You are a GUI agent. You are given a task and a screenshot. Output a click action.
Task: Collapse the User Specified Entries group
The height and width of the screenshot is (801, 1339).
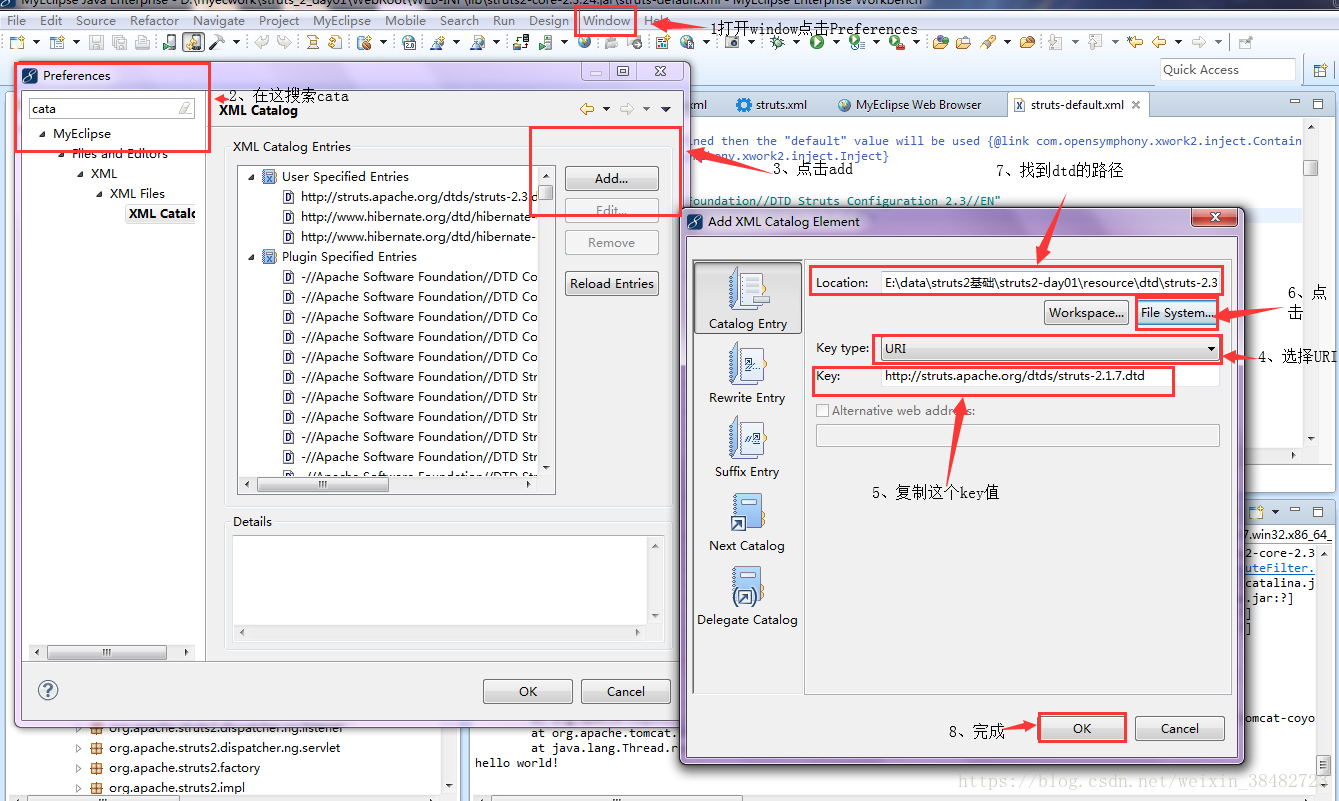252,177
